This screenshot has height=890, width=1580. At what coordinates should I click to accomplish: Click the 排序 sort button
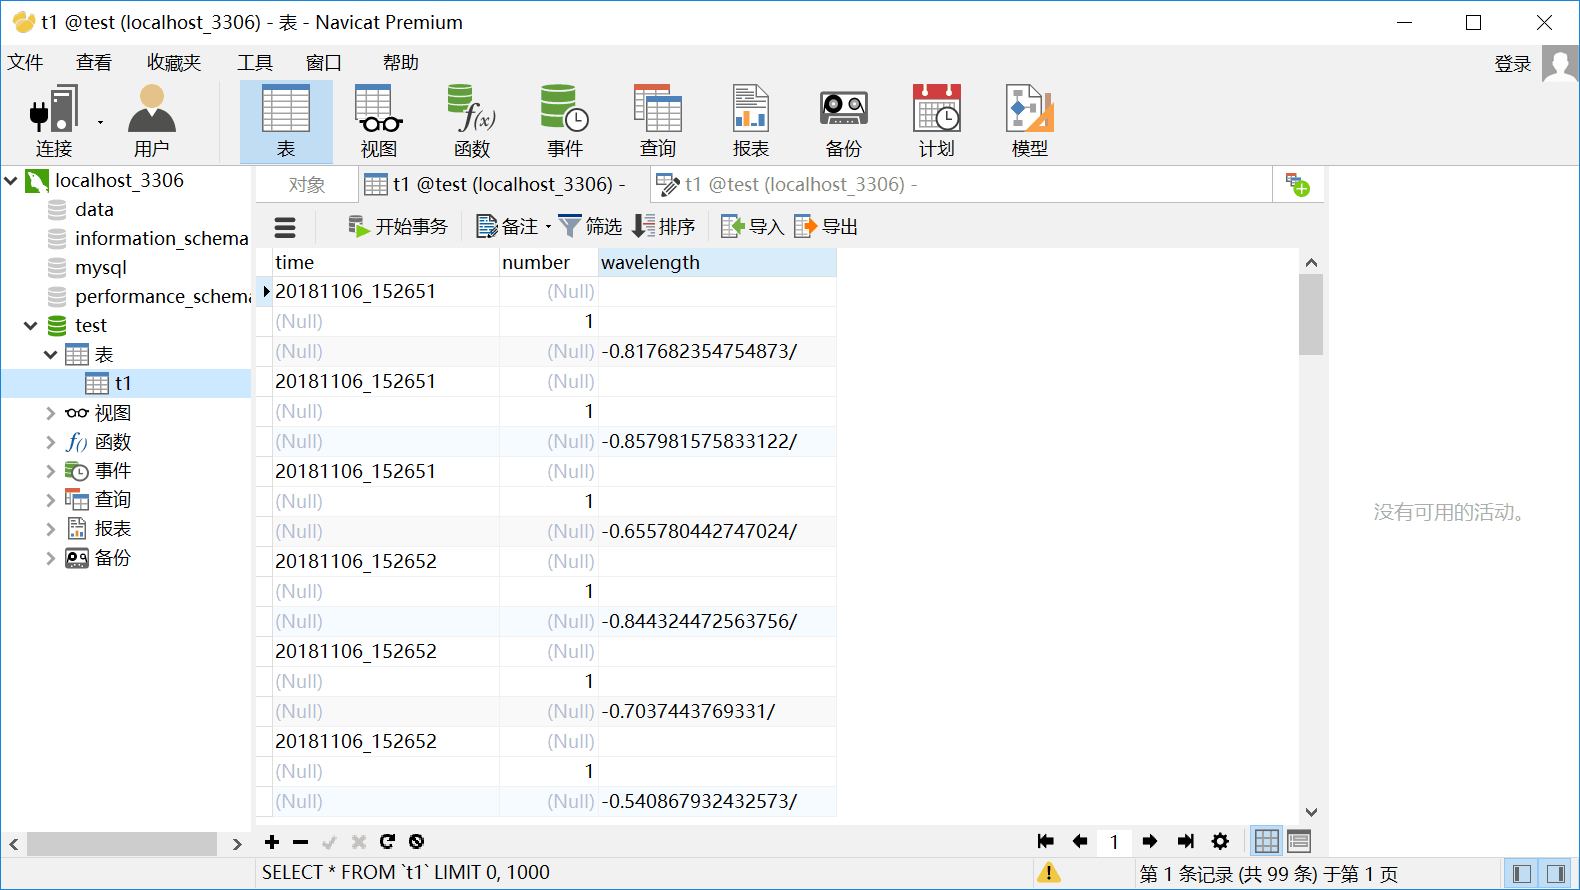(x=664, y=227)
